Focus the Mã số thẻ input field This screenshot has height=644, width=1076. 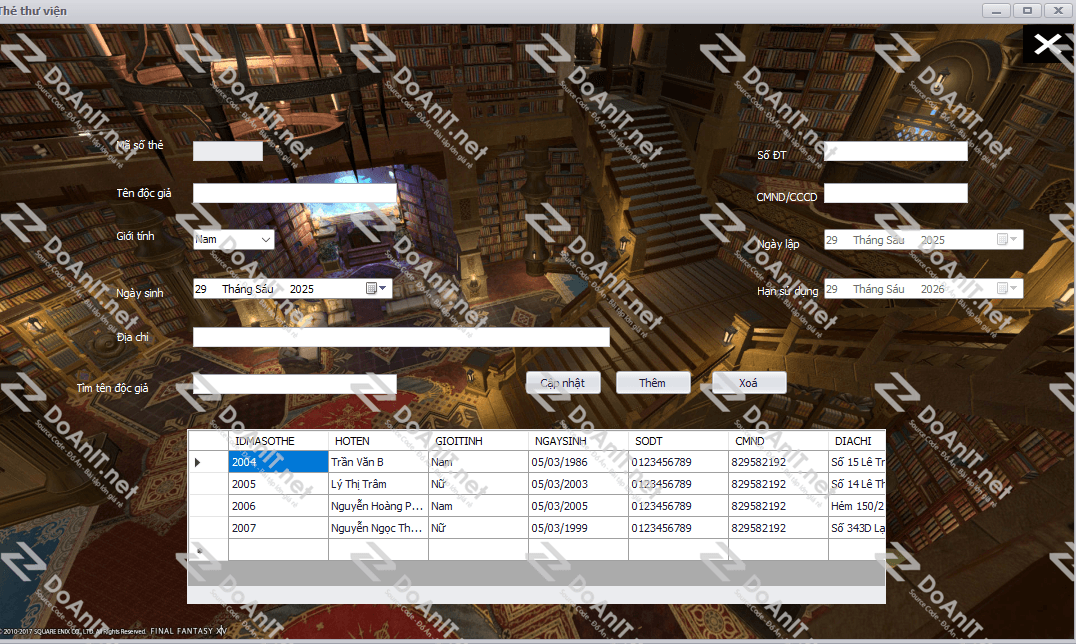click(228, 151)
